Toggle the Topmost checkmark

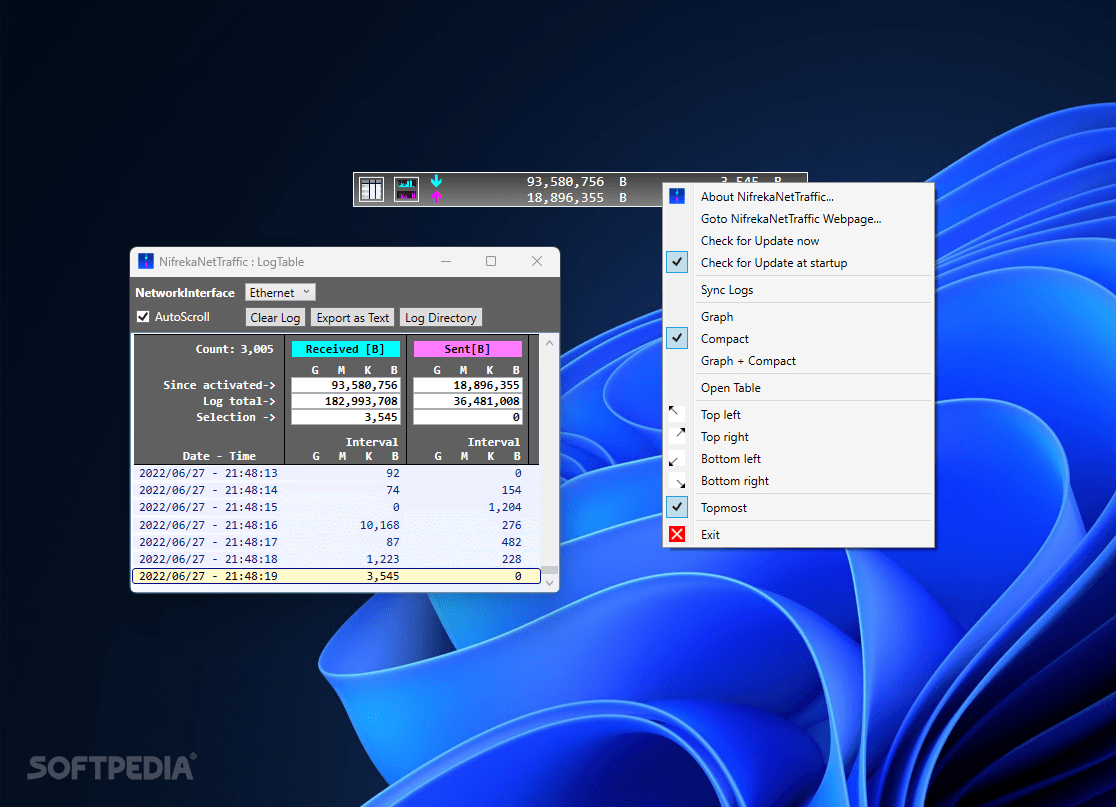(x=677, y=507)
